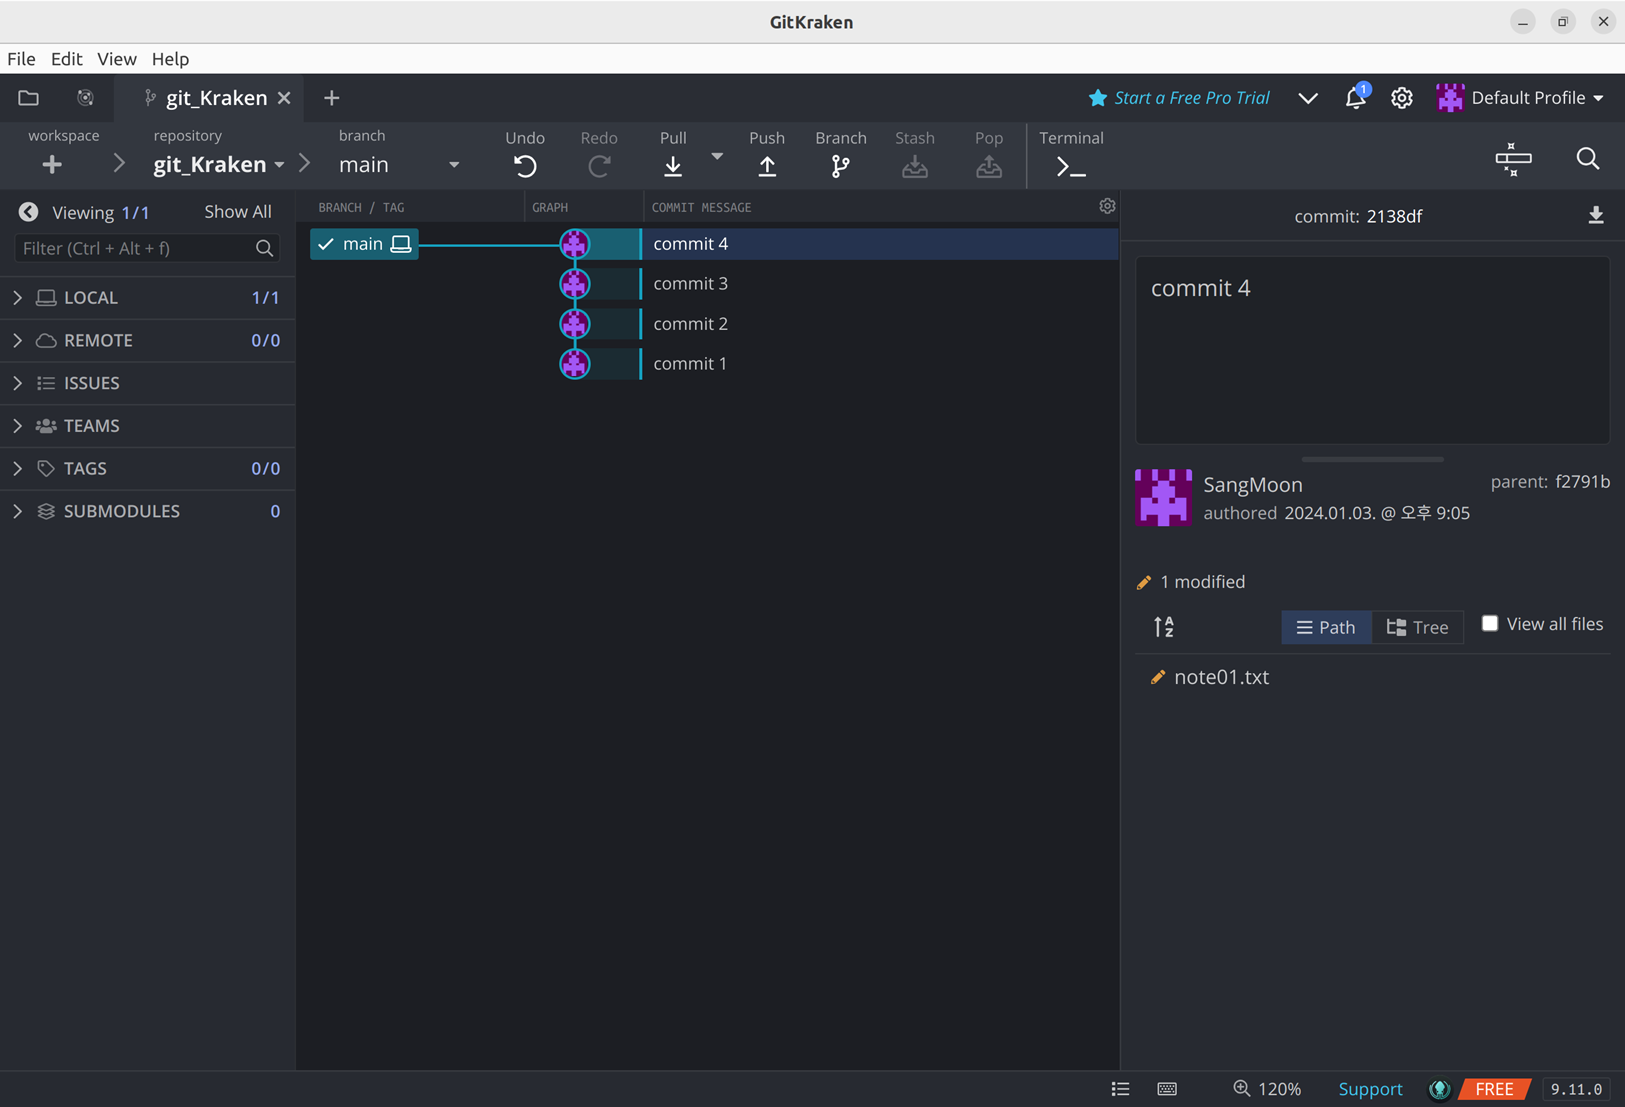Focus the Filter input field
This screenshot has width=1625, height=1107.
(147, 248)
